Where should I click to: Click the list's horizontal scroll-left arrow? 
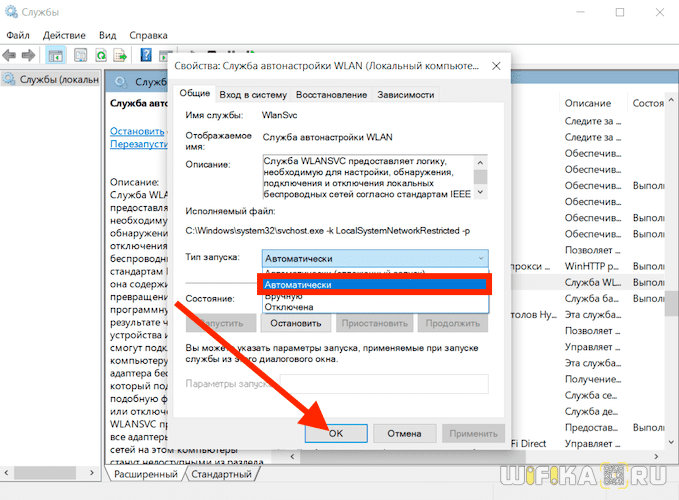click(x=292, y=456)
